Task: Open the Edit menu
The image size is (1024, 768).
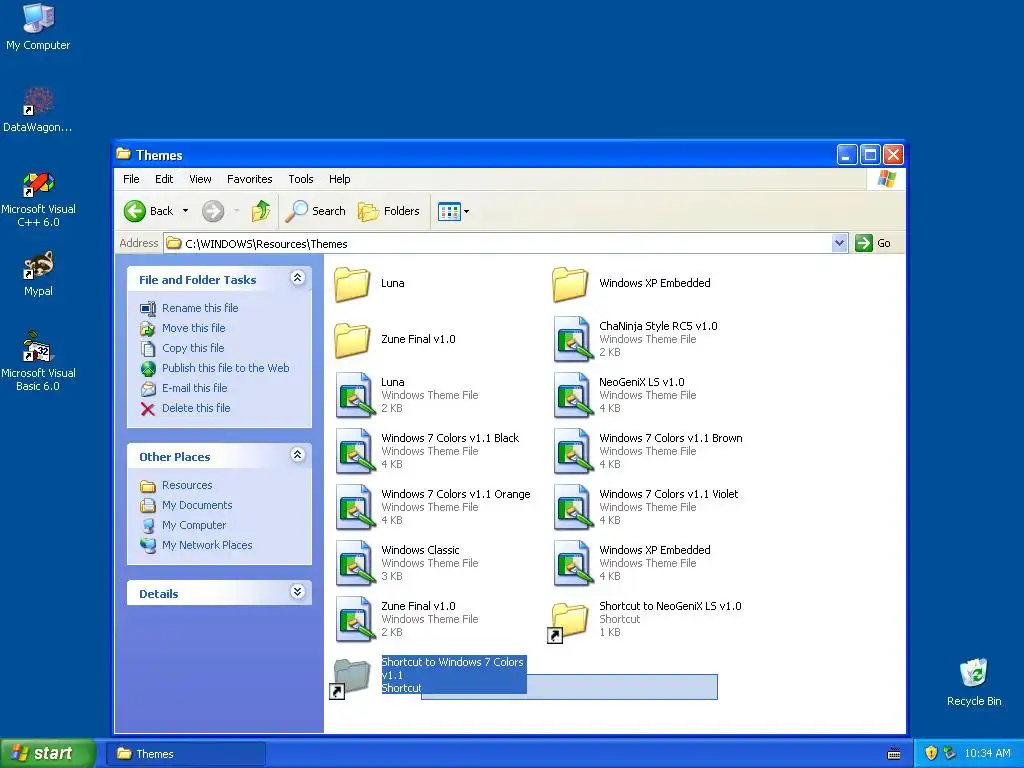Action: [x=164, y=179]
